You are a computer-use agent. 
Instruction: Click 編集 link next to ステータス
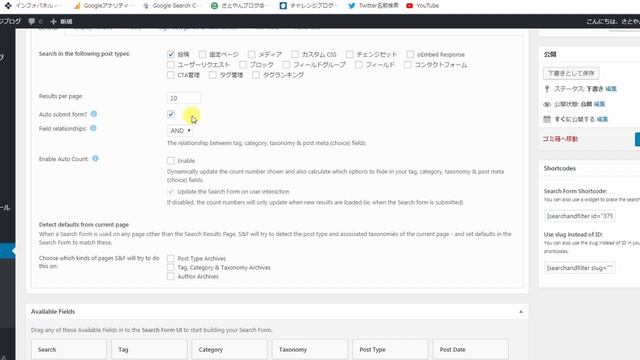611,89
